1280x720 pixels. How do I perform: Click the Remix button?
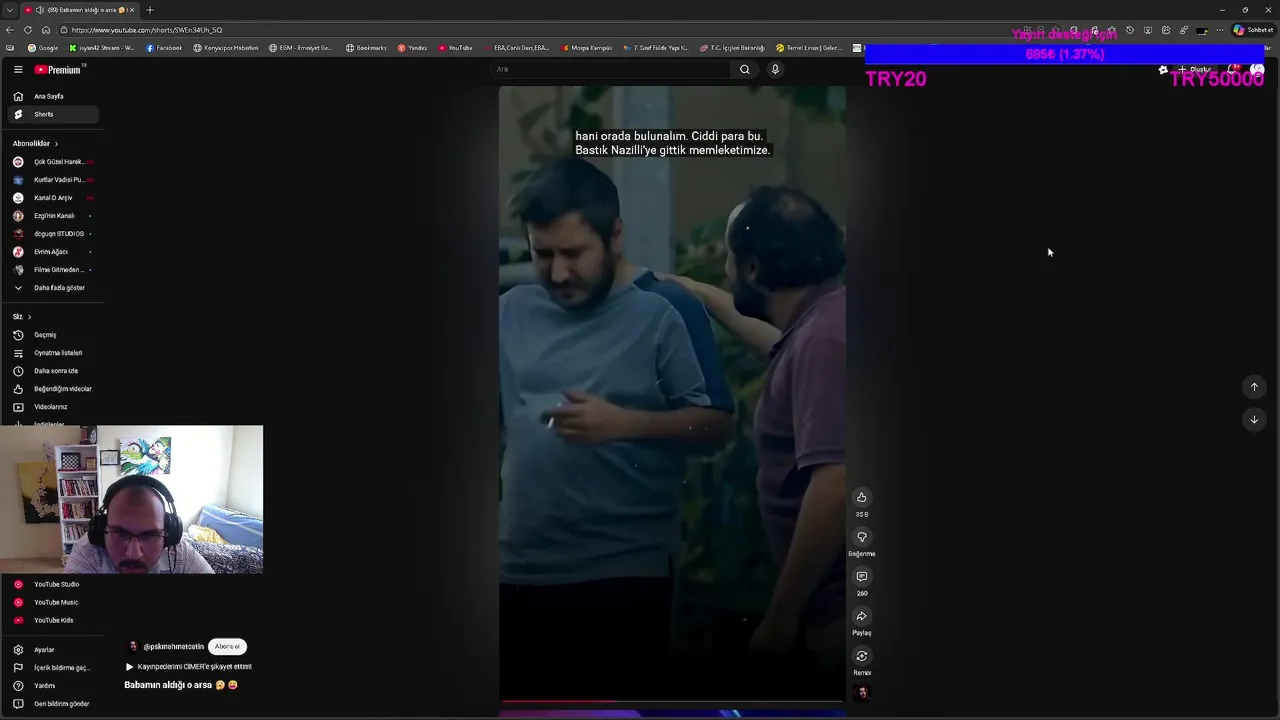(861, 656)
